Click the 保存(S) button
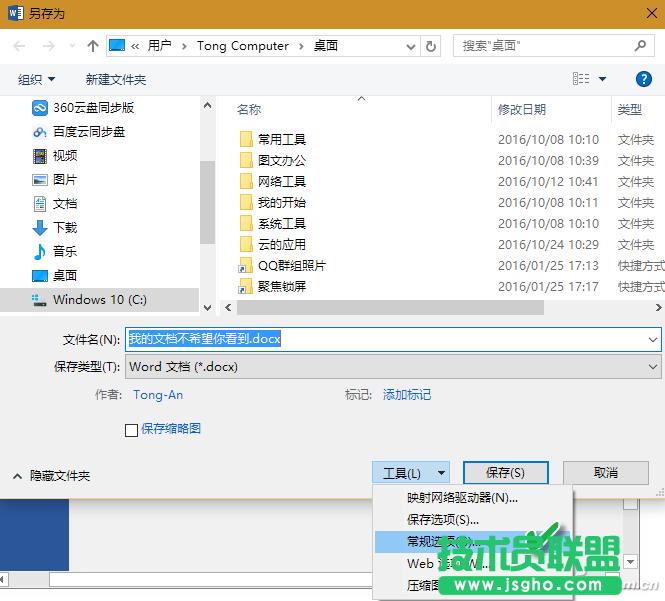Viewport: 665px width, 601px height. pos(504,473)
